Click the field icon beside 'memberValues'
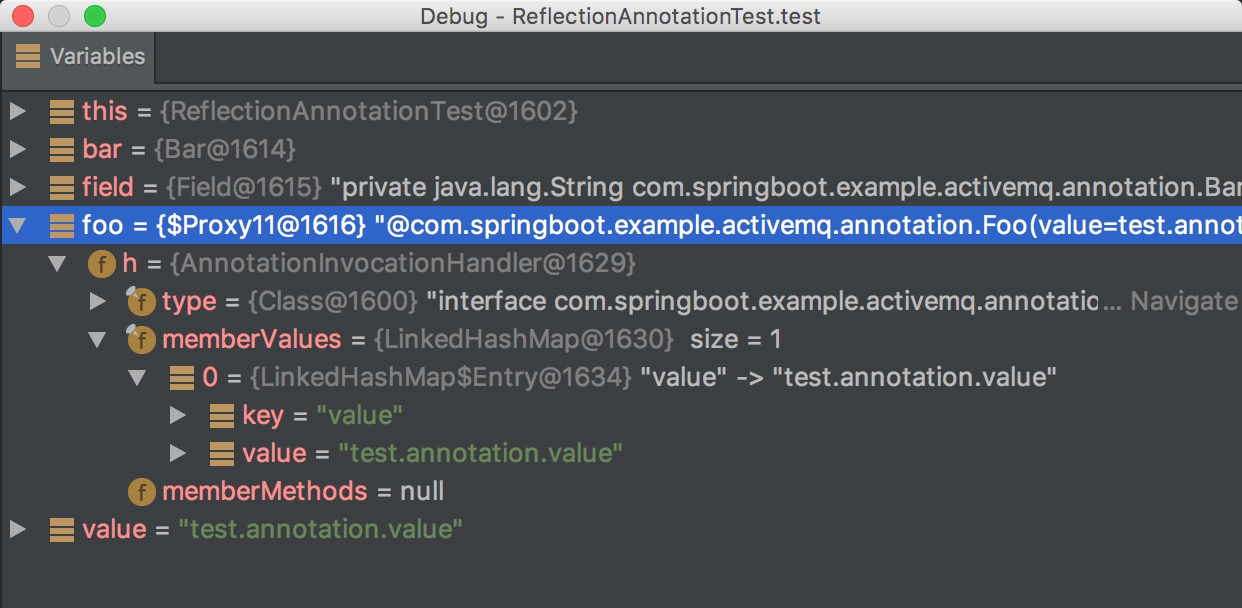 point(140,339)
